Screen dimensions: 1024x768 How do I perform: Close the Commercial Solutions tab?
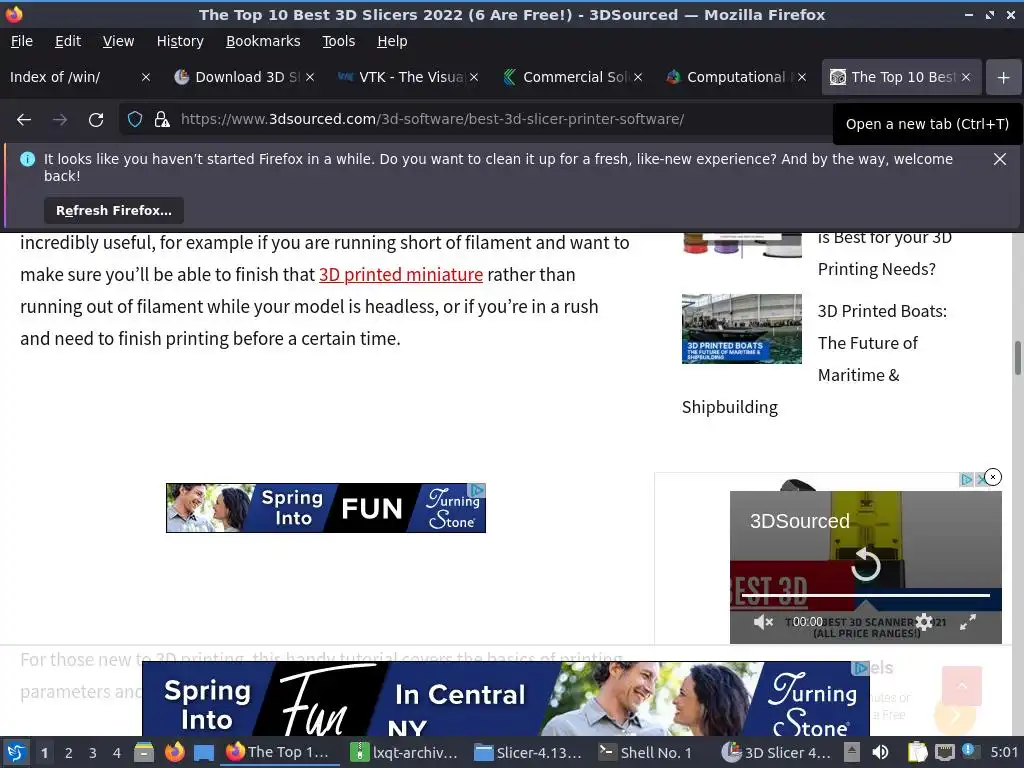click(638, 77)
